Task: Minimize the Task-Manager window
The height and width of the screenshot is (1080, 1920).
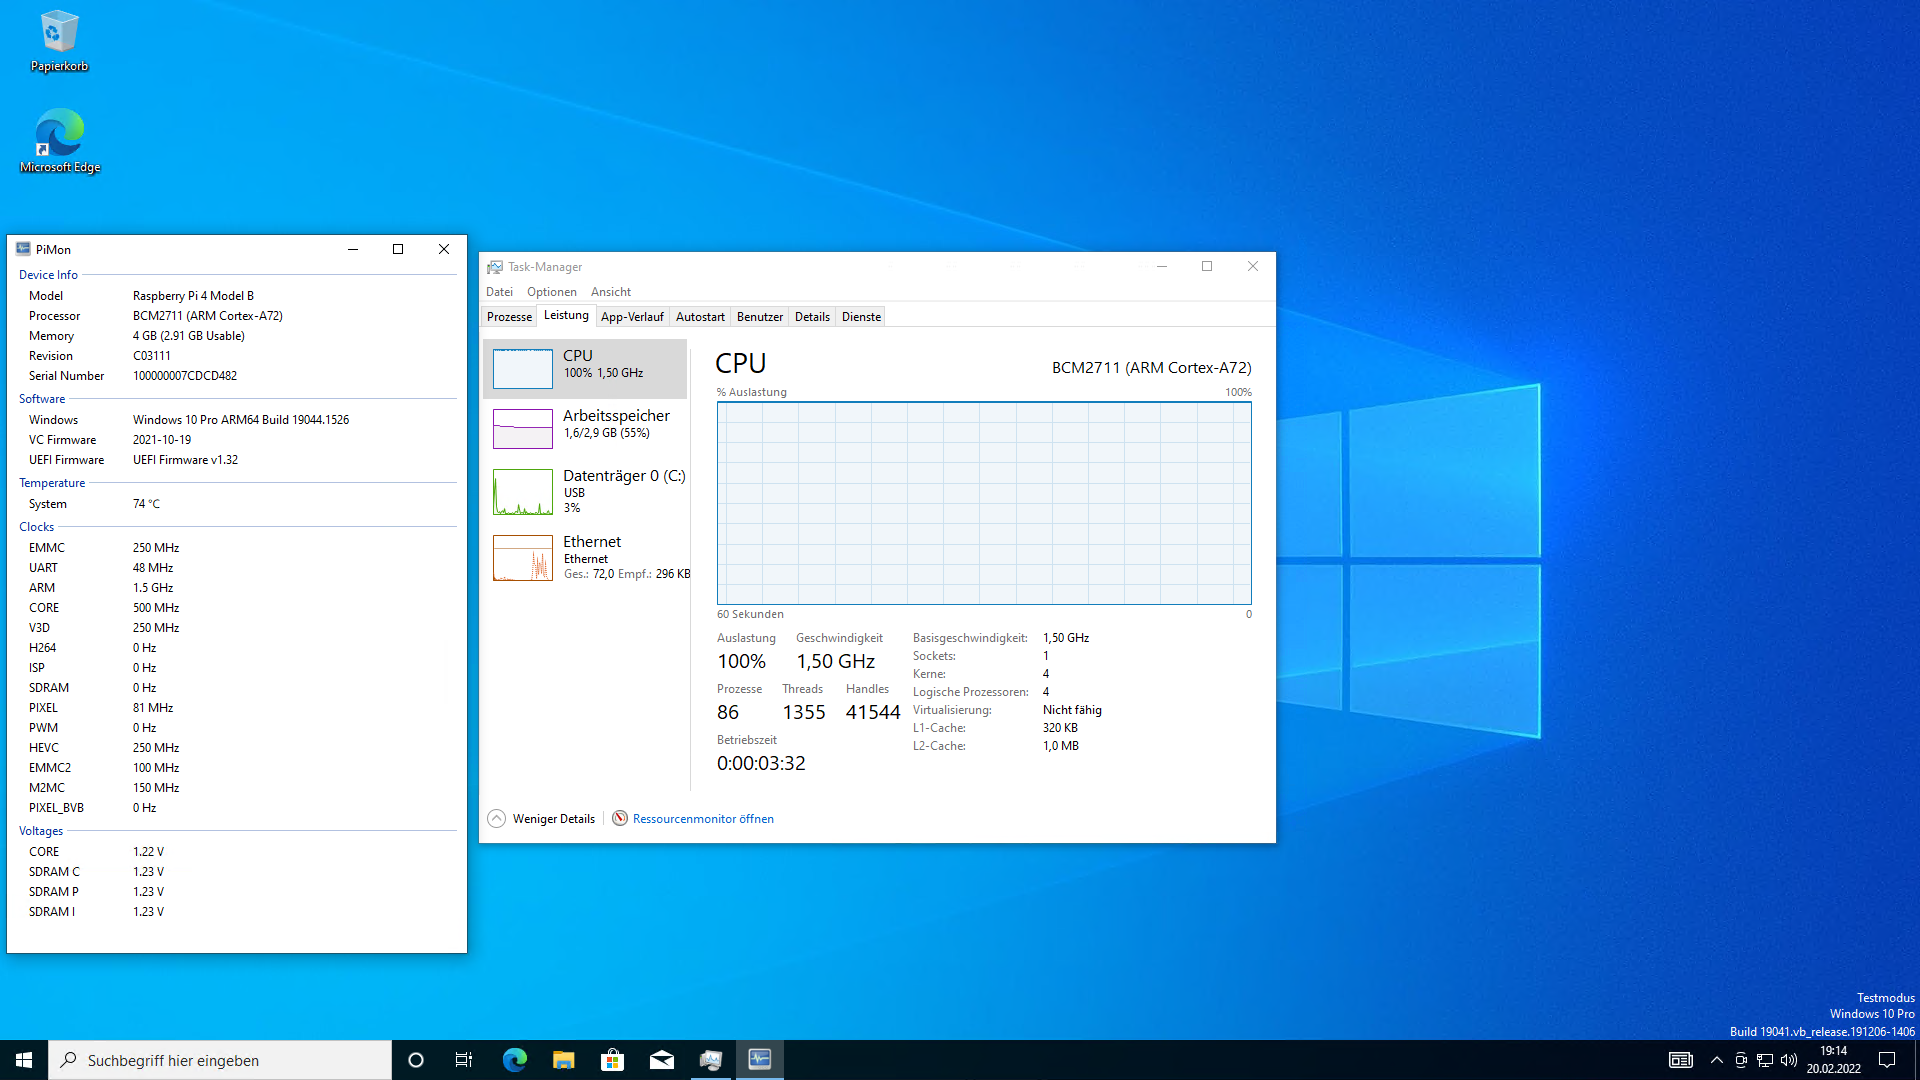Action: point(1162,266)
